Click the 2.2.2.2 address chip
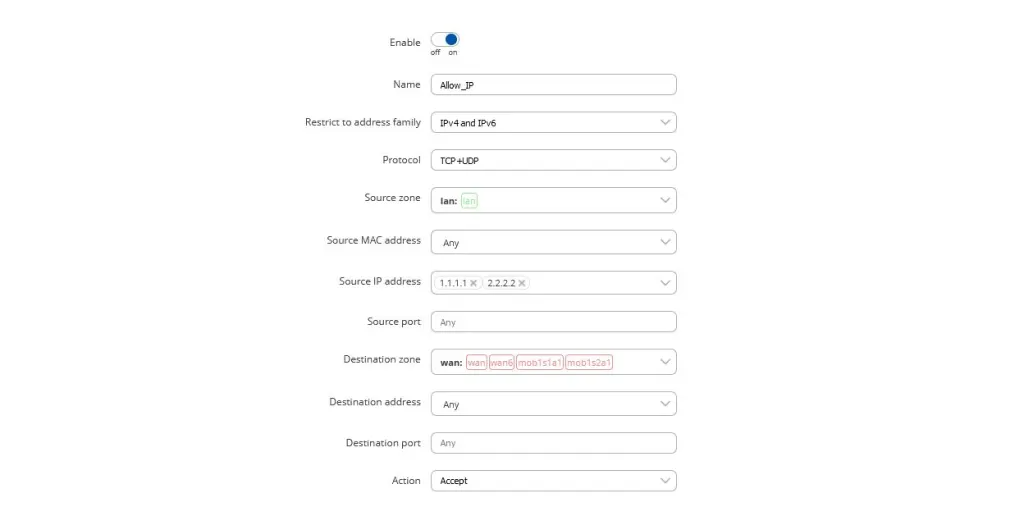The image size is (1024, 507). 506,283
